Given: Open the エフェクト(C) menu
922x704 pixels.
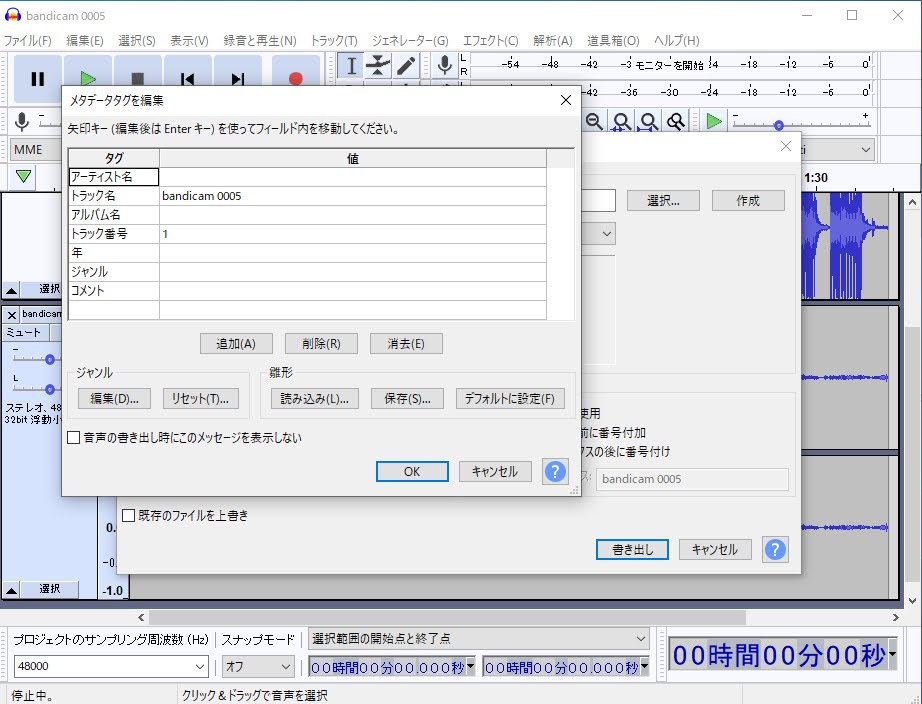Looking at the screenshot, I should coord(490,41).
